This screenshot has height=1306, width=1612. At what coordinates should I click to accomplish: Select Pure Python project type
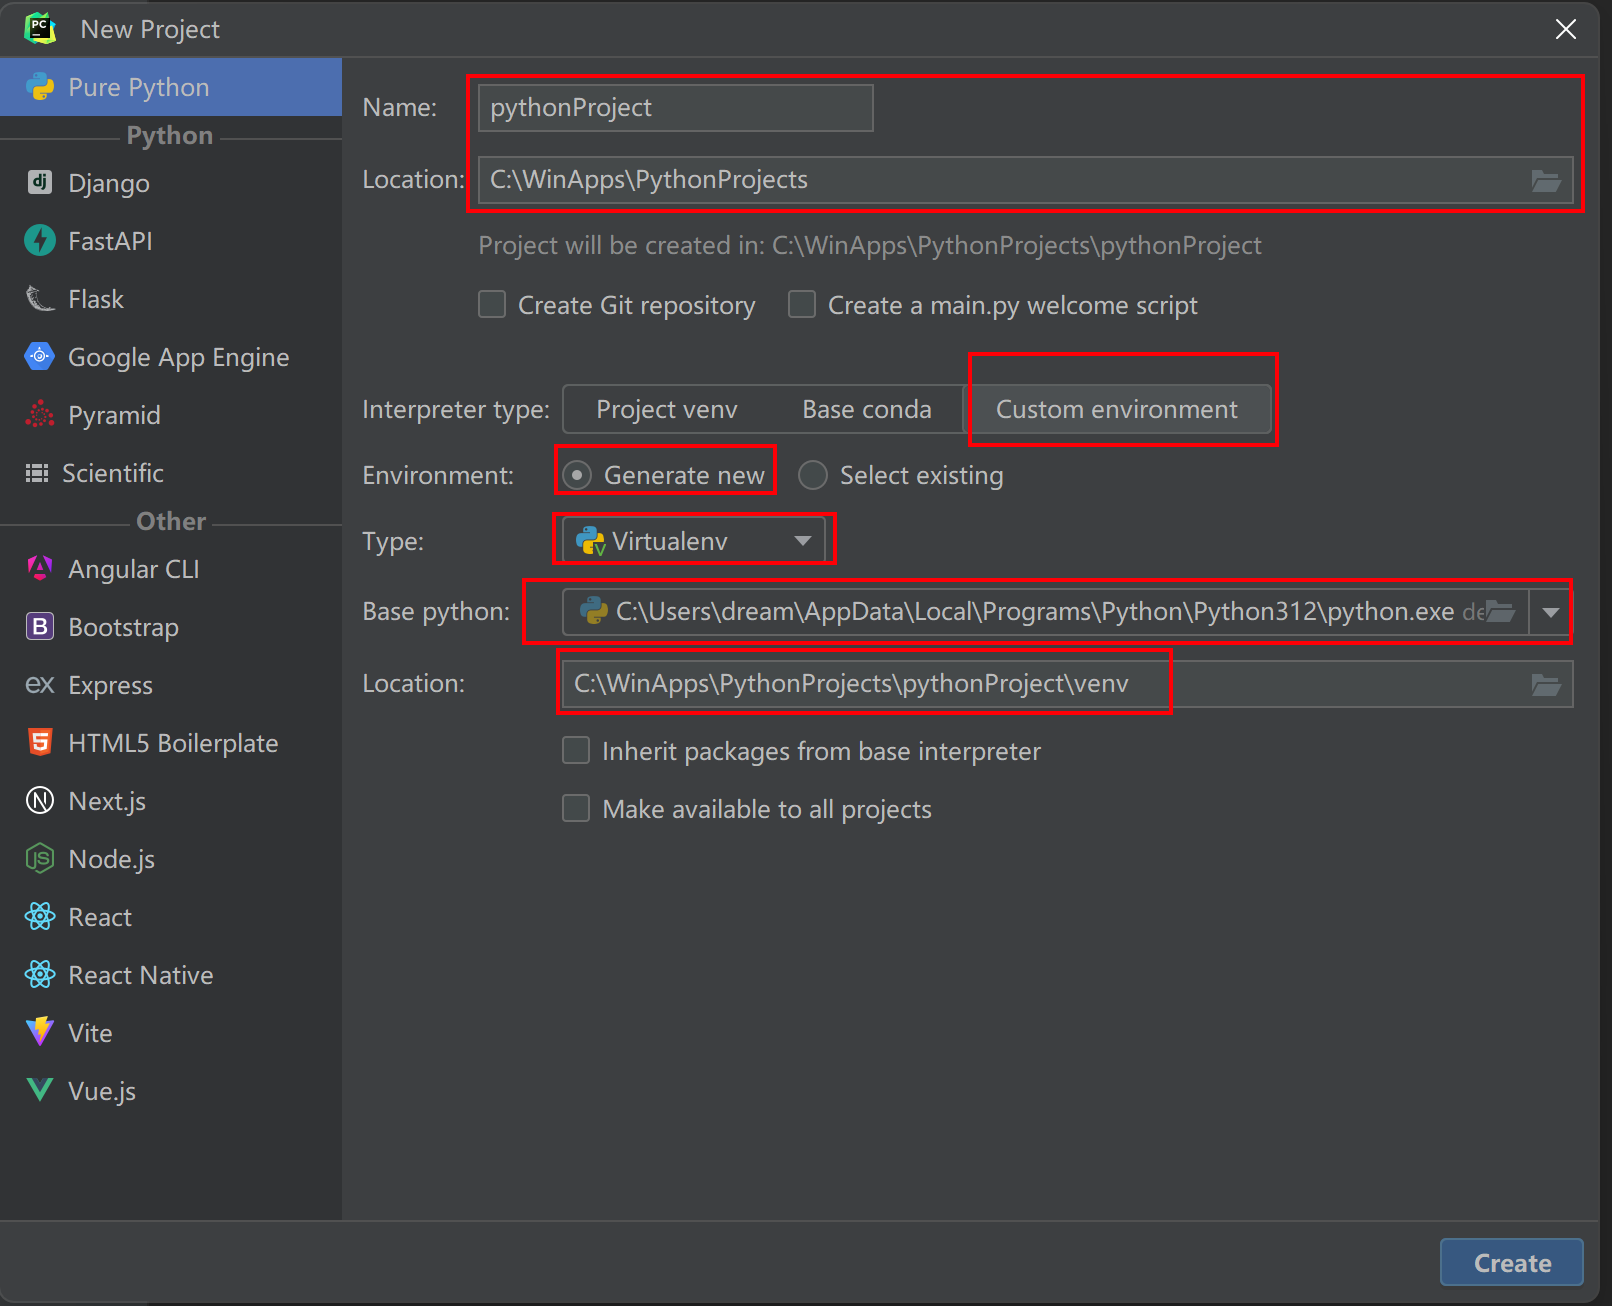click(171, 87)
